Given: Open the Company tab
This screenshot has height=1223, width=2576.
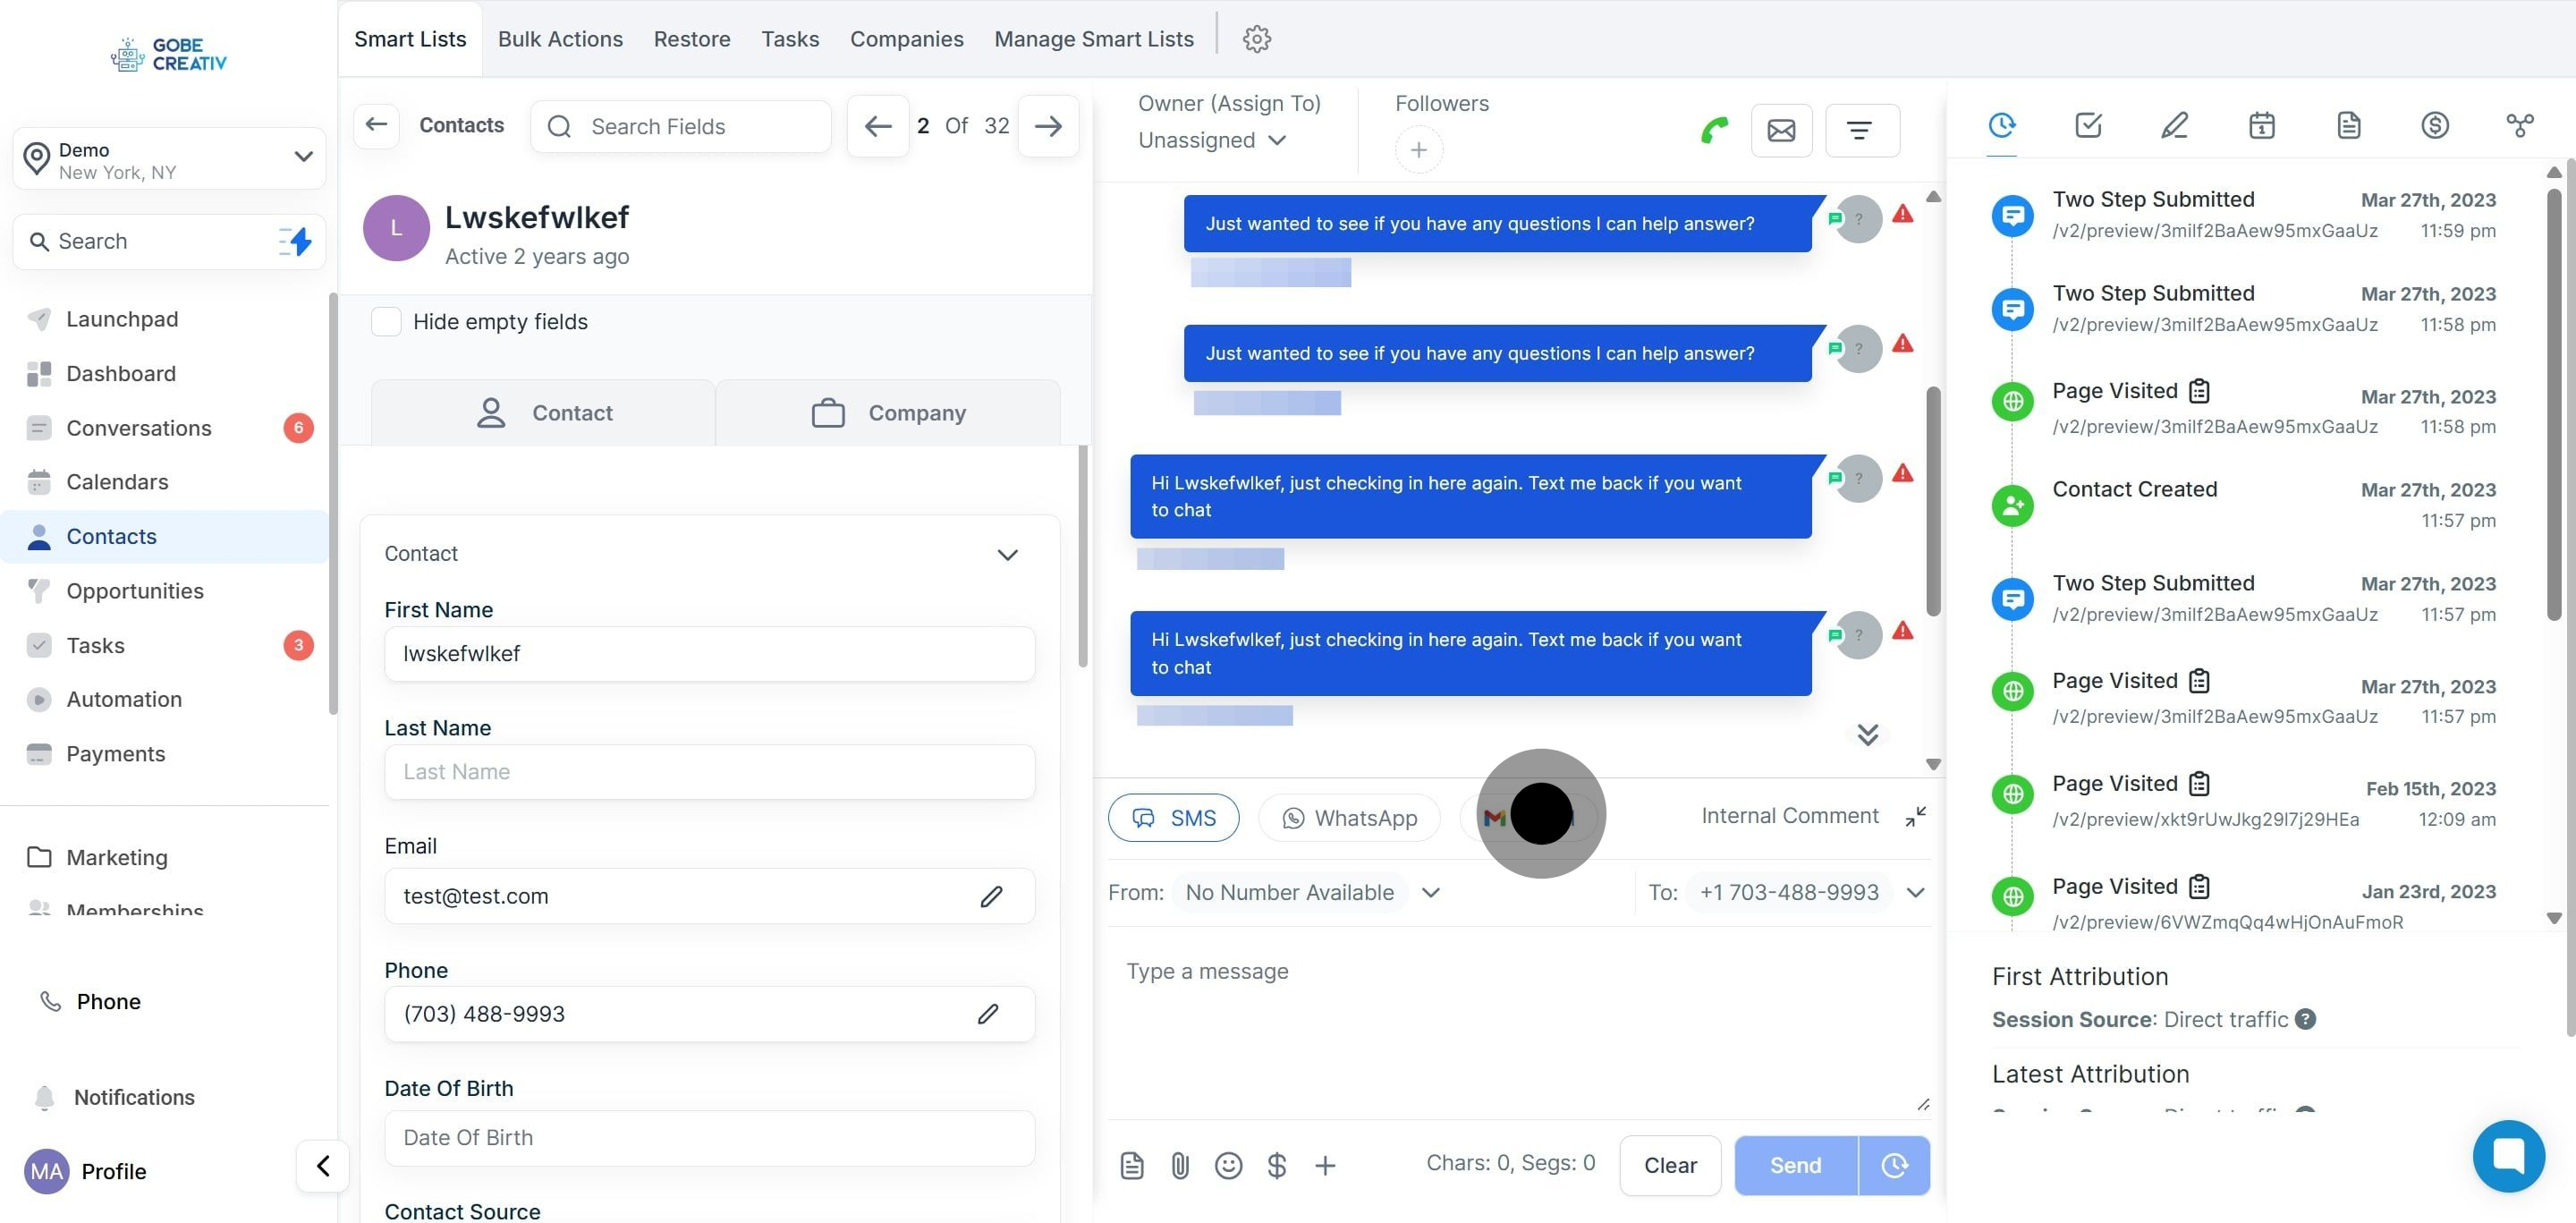Looking at the screenshot, I should point(888,413).
